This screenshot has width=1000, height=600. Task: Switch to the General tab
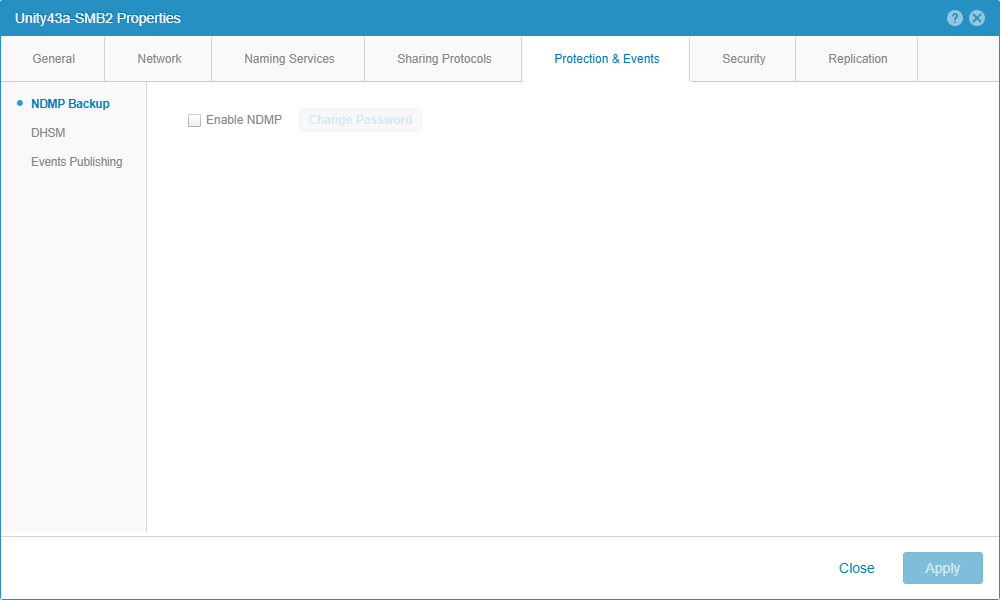pos(54,59)
